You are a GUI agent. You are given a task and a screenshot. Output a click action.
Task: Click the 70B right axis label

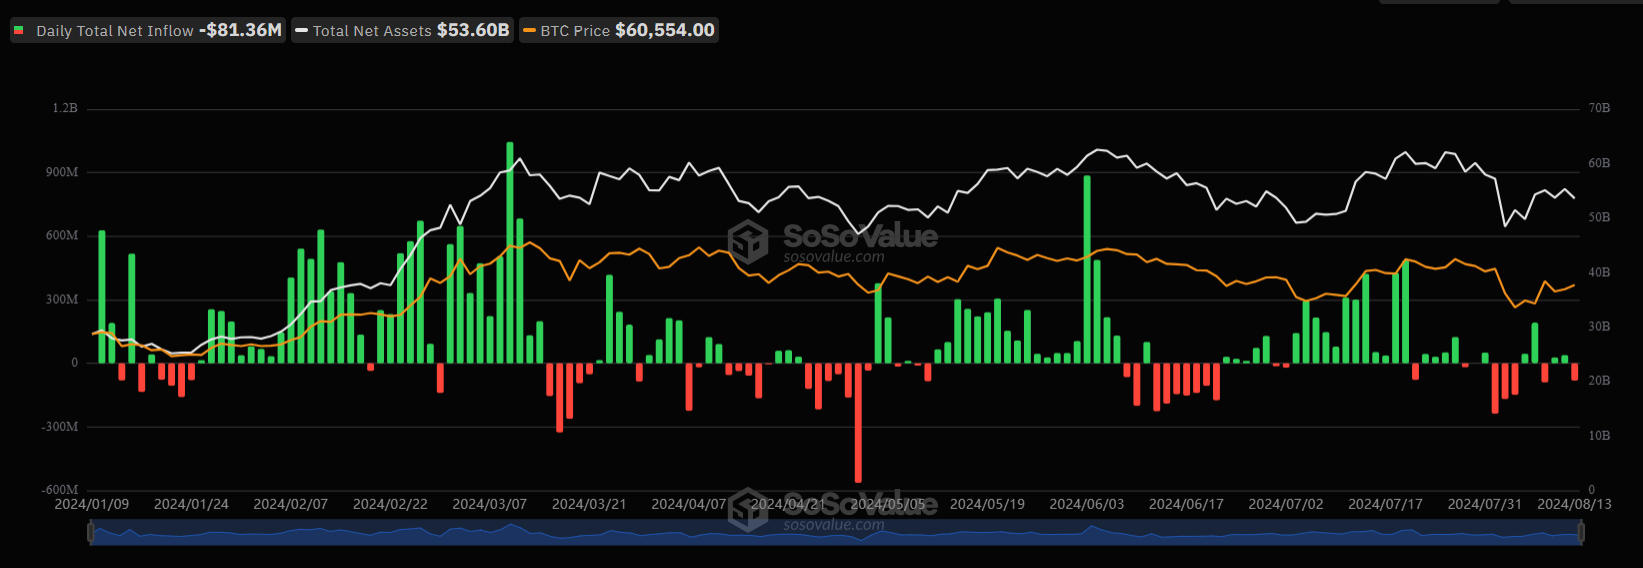click(x=1599, y=108)
